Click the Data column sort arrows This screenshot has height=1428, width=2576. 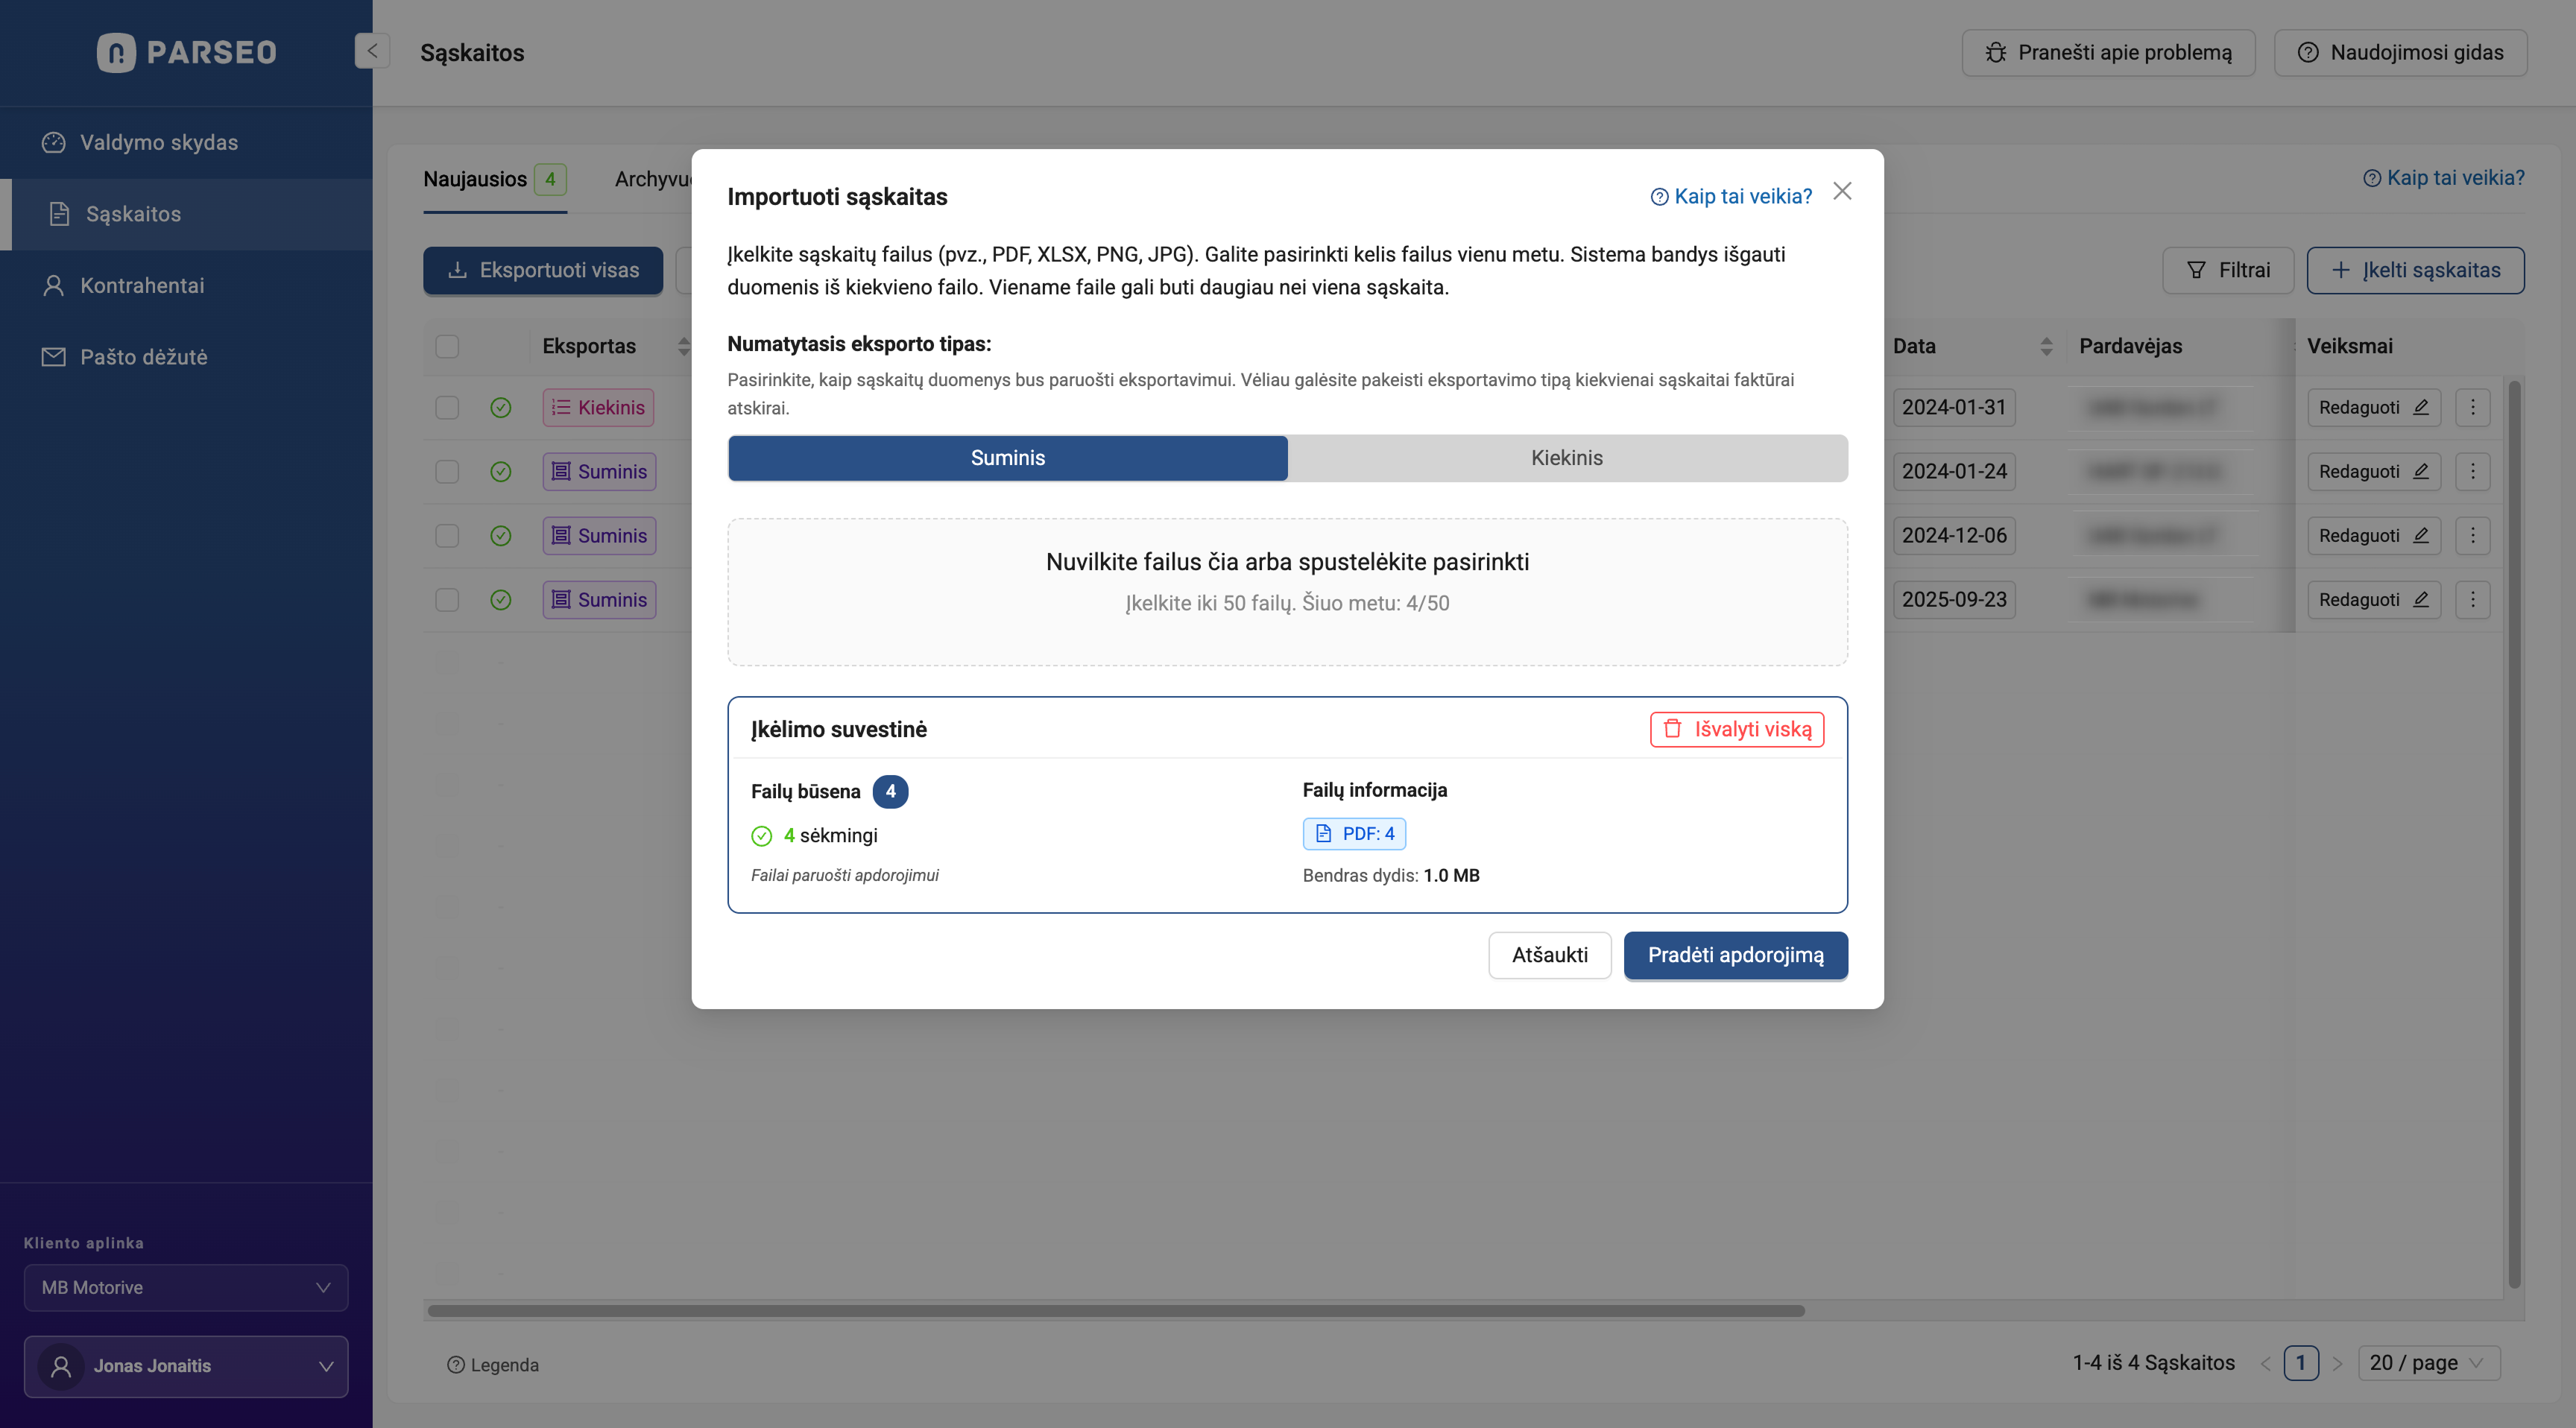pyautogui.click(x=2046, y=346)
